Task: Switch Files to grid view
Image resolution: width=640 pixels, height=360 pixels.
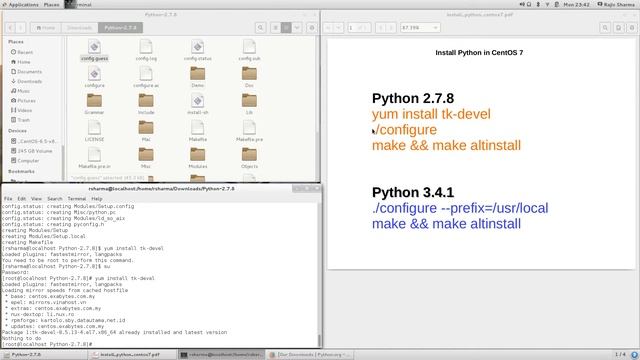Action: click(x=286, y=28)
